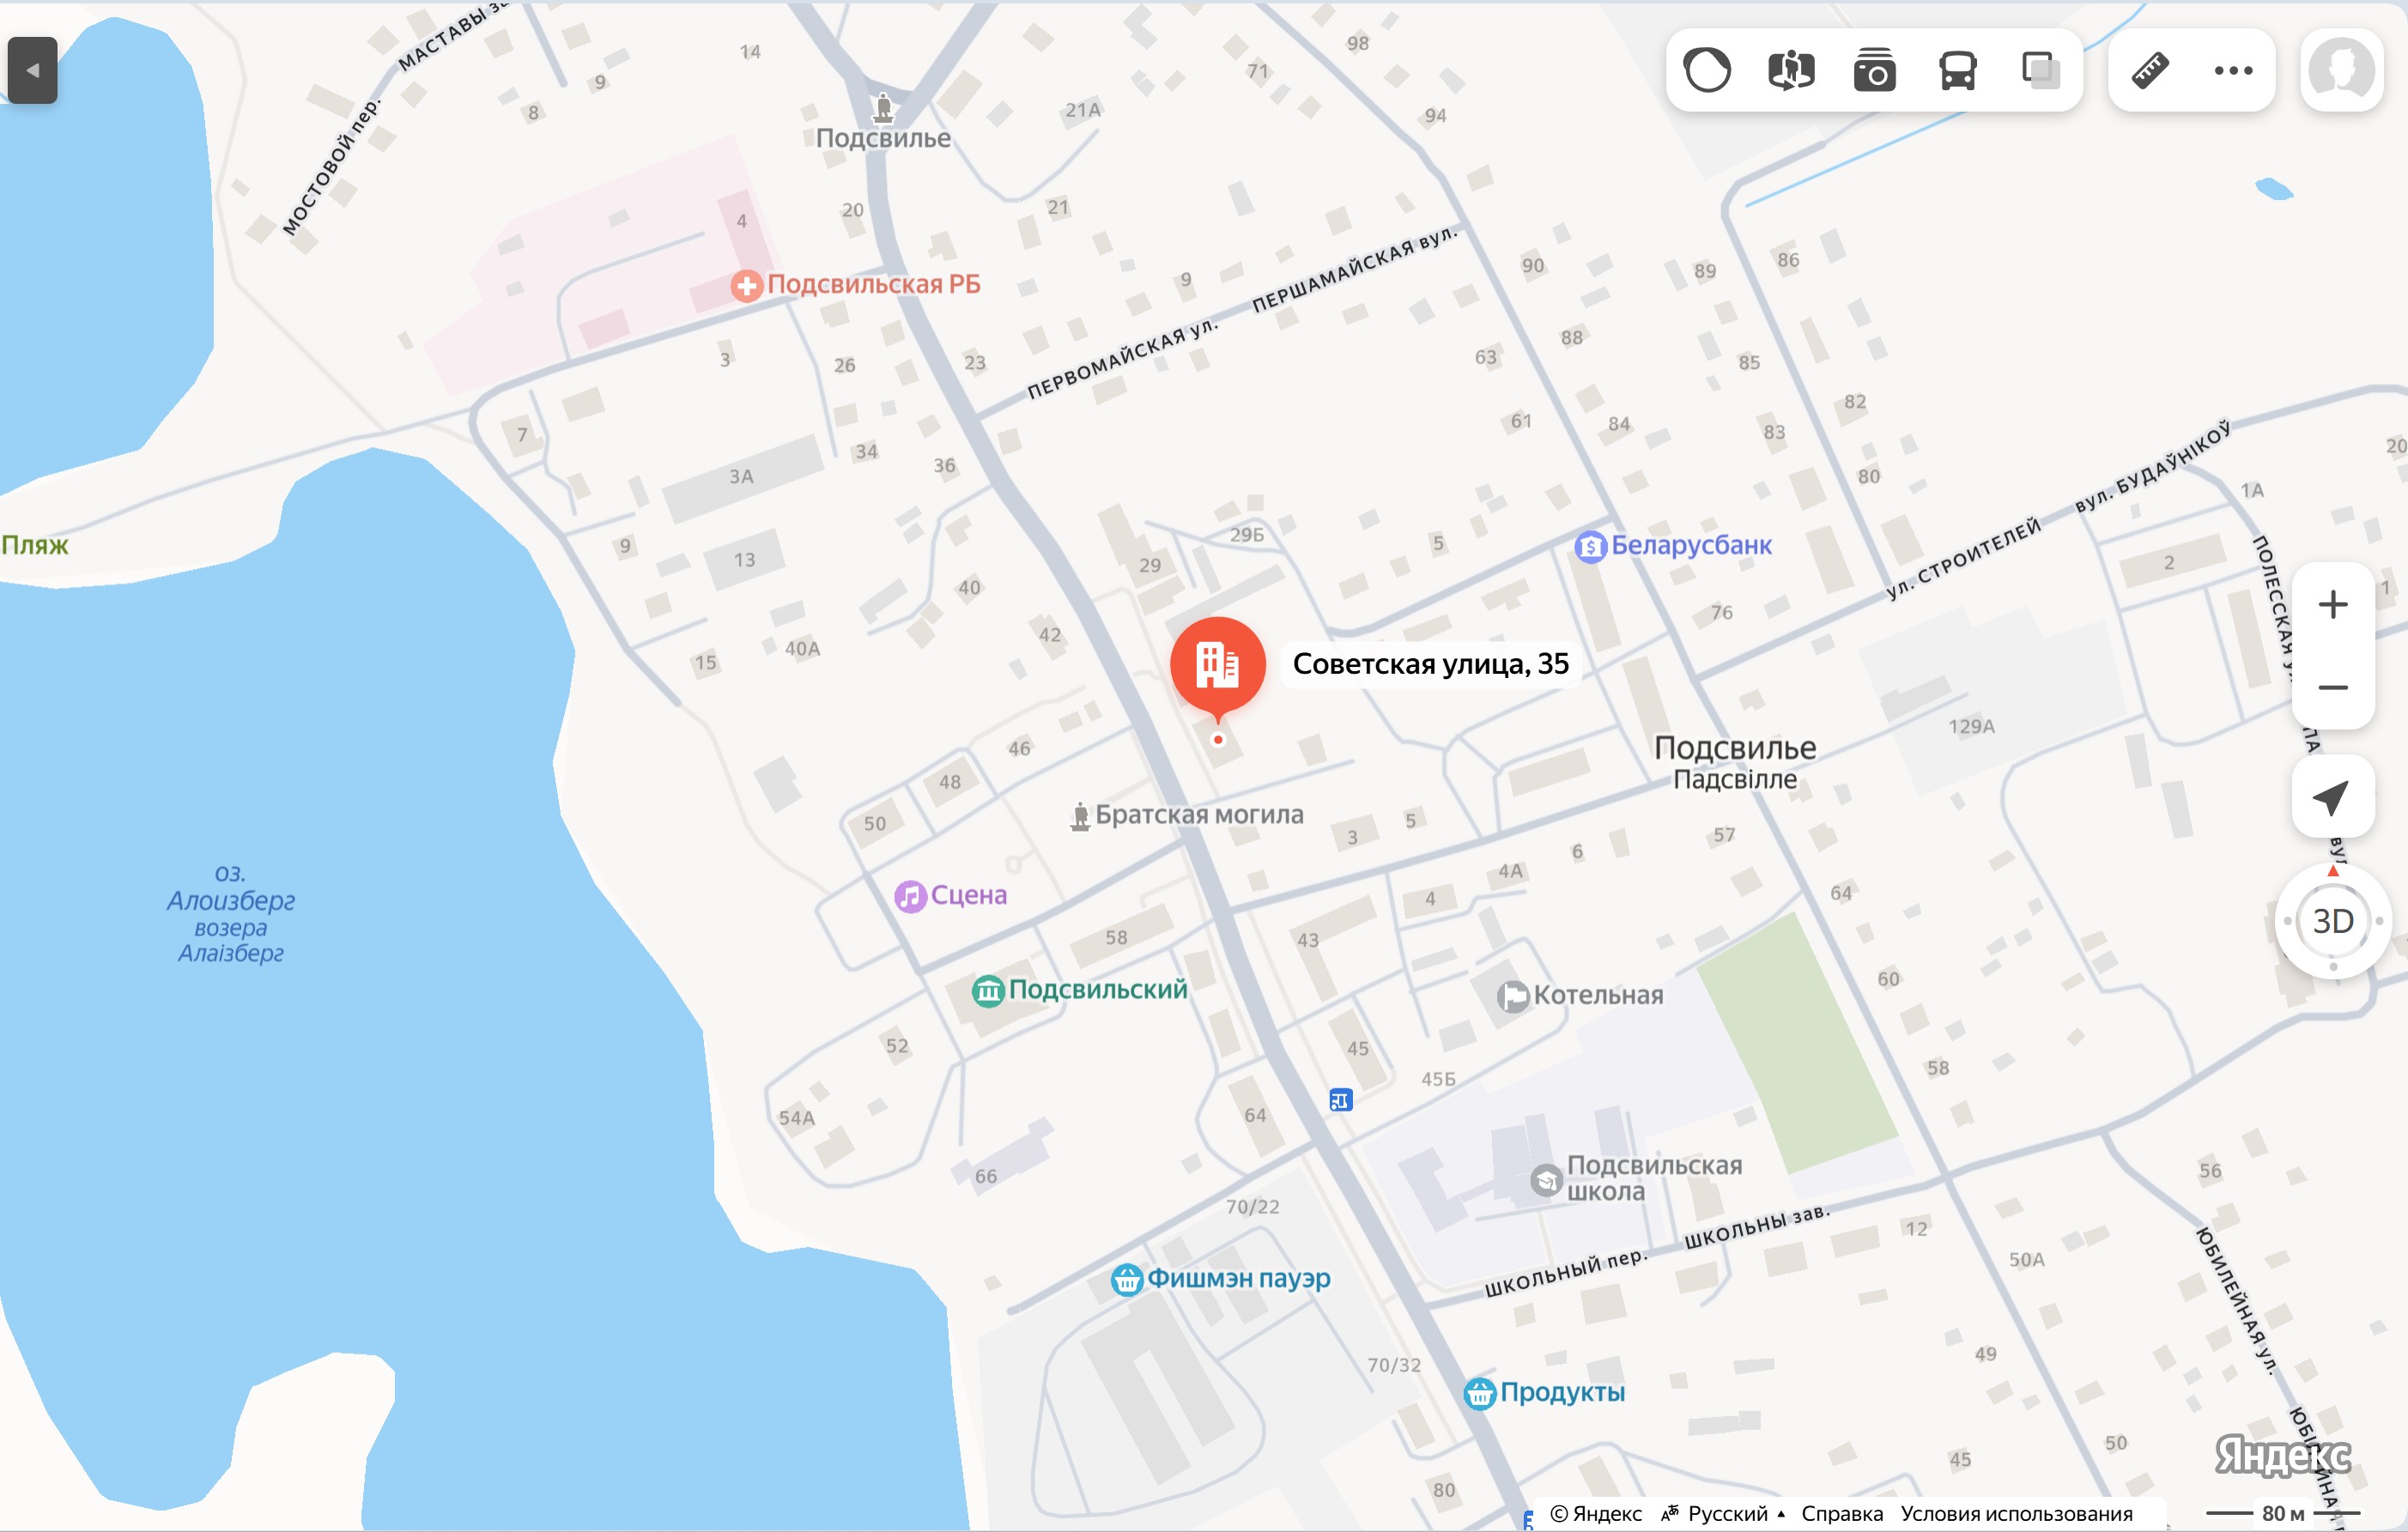Locate me with the arrow button
The image size is (2408, 1532).
coord(2333,796)
